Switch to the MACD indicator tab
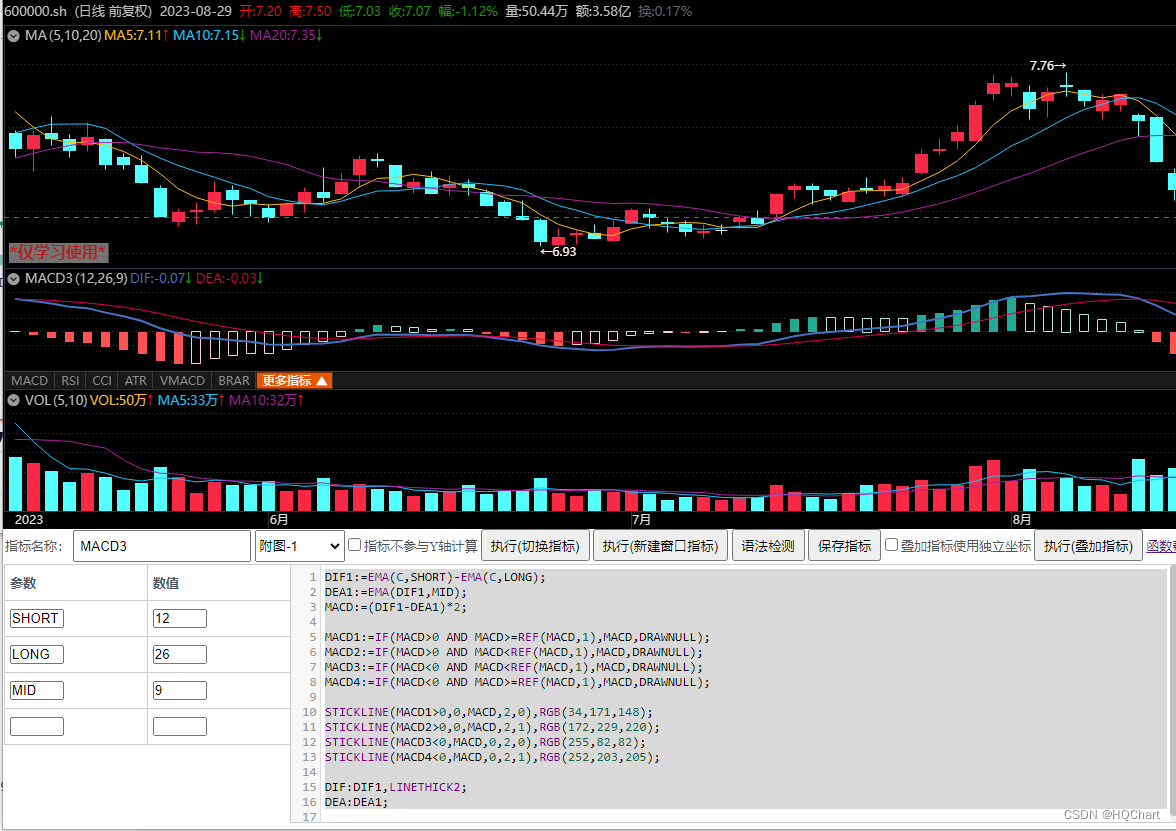The width and height of the screenshot is (1176, 831). [29, 381]
